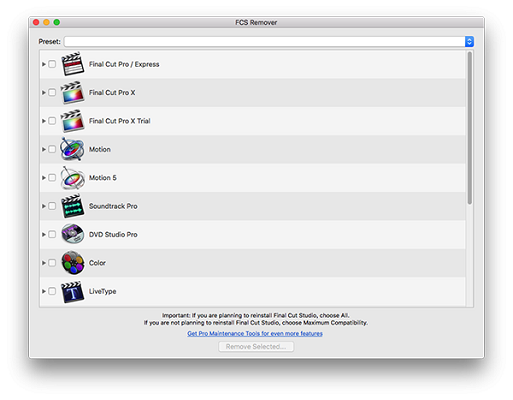Close the FCS Remover window
This screenshot has width=513, height=400.
pyautogui.click(x=36, y=22)
